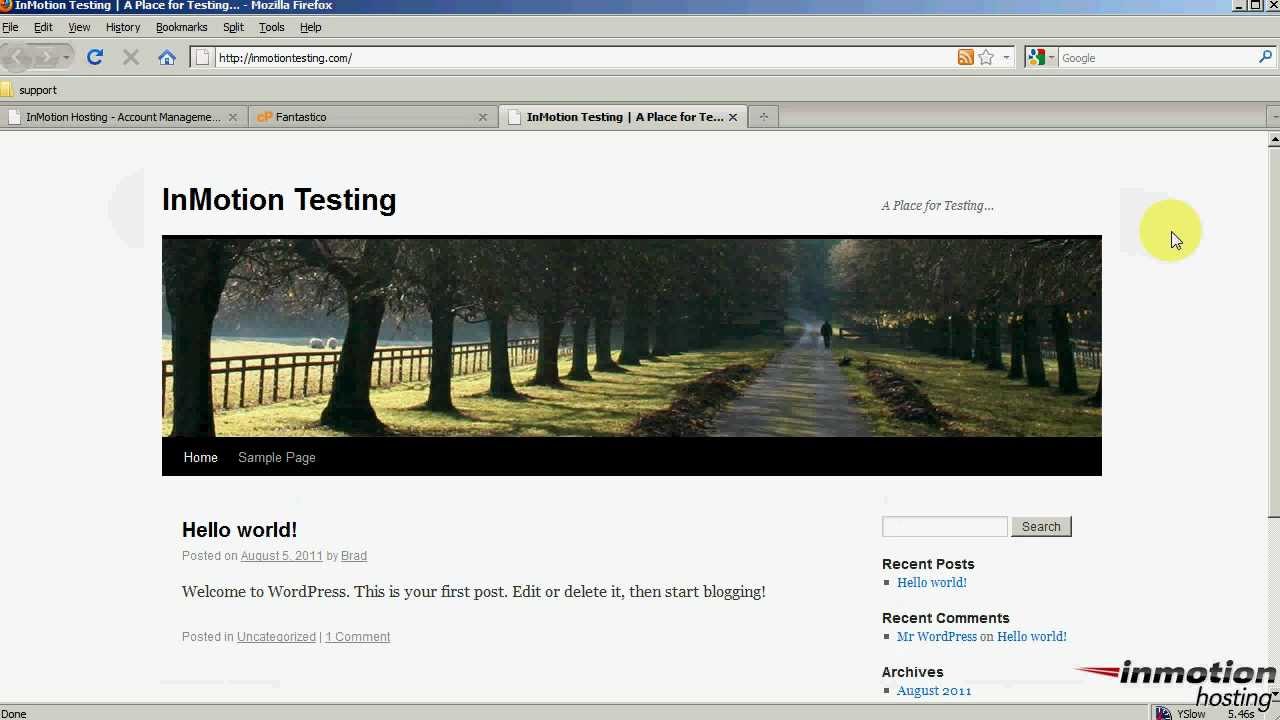Switch to the Fantastico tab
The width and height of the screenshot is (1280, 720).
(371, 117)
